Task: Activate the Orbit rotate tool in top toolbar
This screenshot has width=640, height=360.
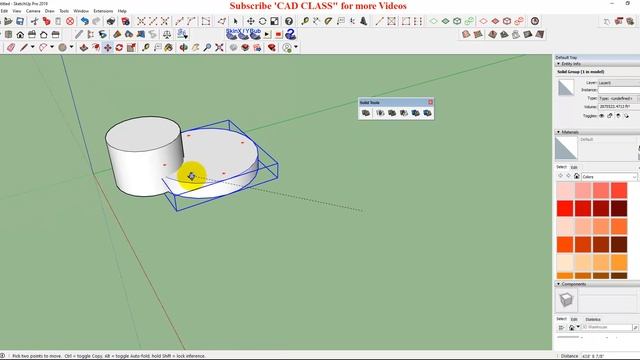Action: tap(262, 21)
